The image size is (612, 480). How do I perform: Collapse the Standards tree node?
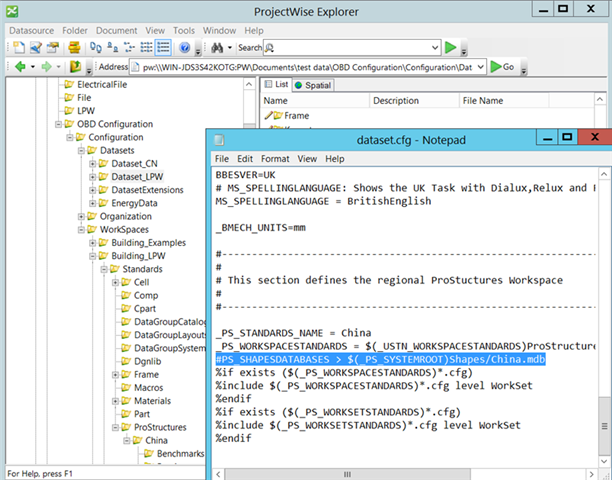(x=104, y=269)
